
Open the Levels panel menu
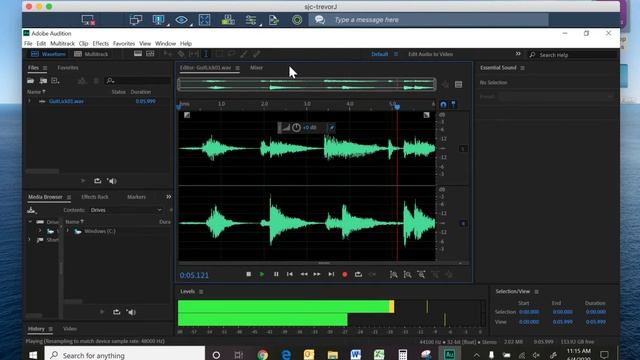[201, 292]
